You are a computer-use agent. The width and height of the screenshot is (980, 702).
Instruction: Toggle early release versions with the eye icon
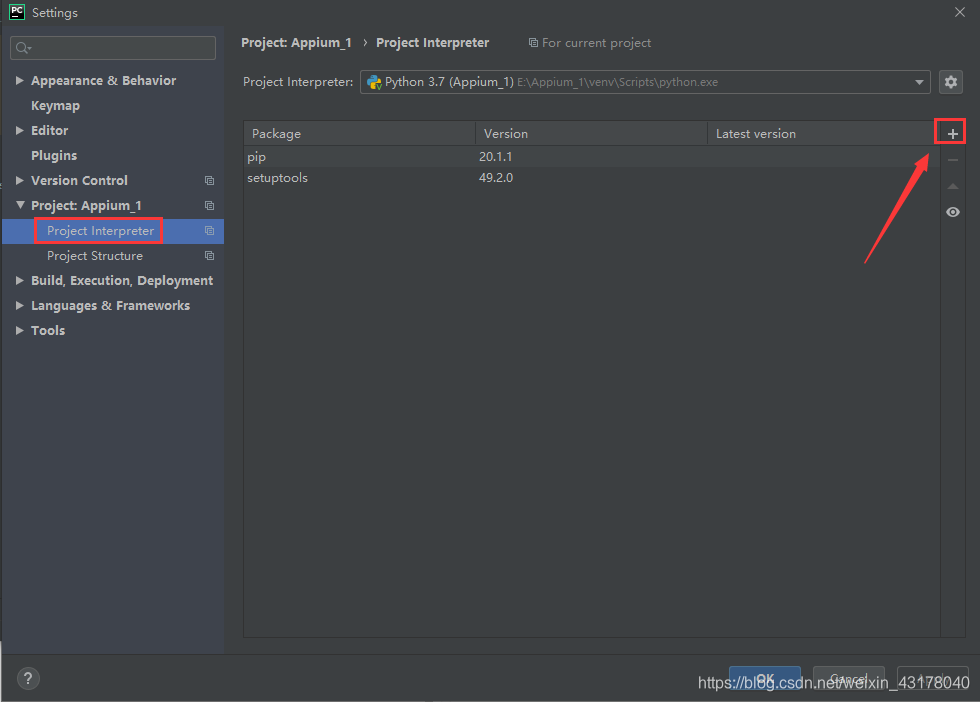[x=951, y=212]
